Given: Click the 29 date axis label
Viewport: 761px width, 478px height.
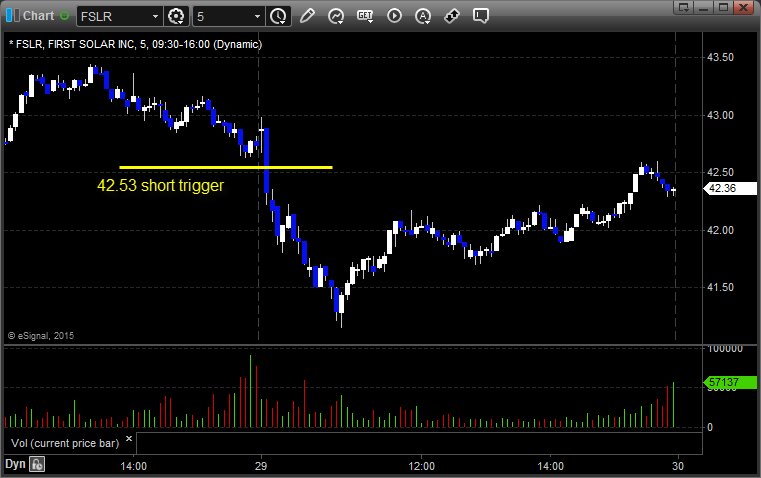Looking at the screenshot, I should (261, 466).
